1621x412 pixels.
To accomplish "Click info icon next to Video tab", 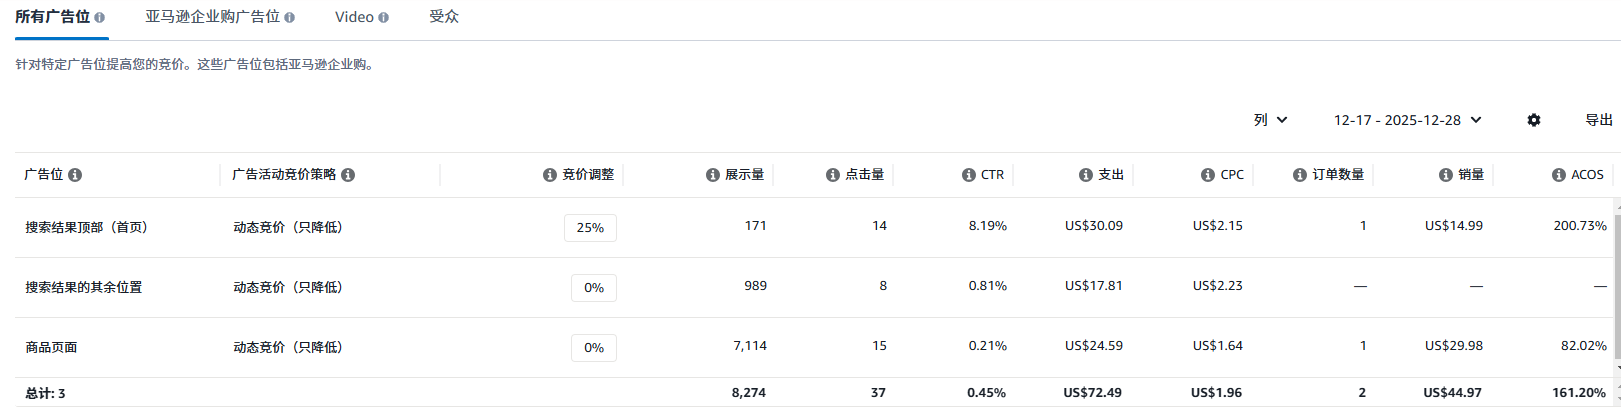I will (x=384, y=18).
